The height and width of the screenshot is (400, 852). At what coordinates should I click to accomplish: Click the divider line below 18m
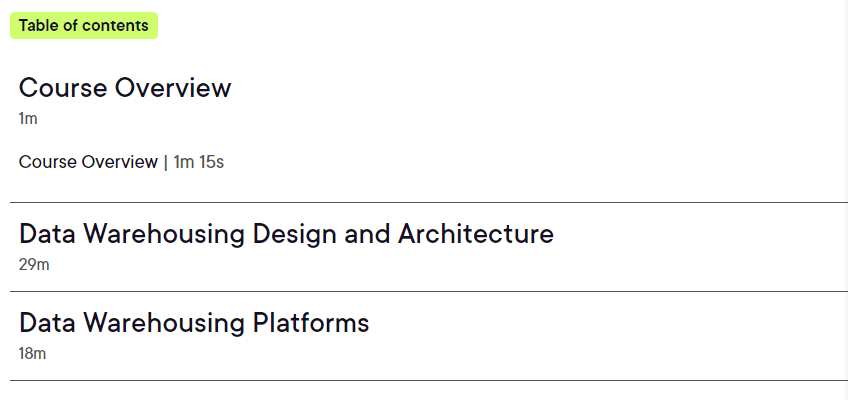[428, 380]
